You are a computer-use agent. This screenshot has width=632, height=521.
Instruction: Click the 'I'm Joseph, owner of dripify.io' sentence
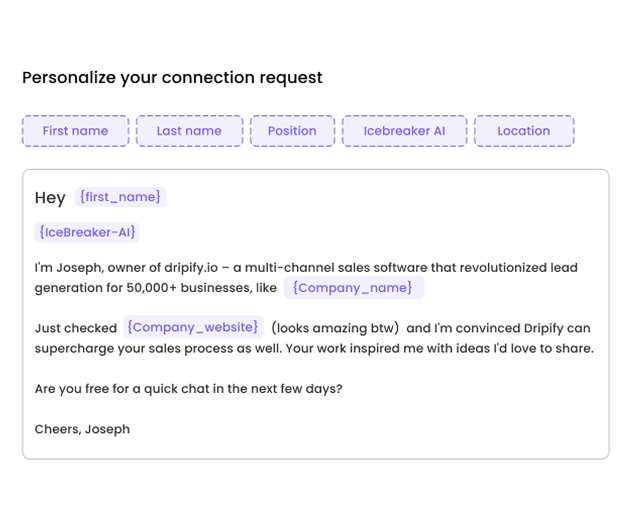306,268
